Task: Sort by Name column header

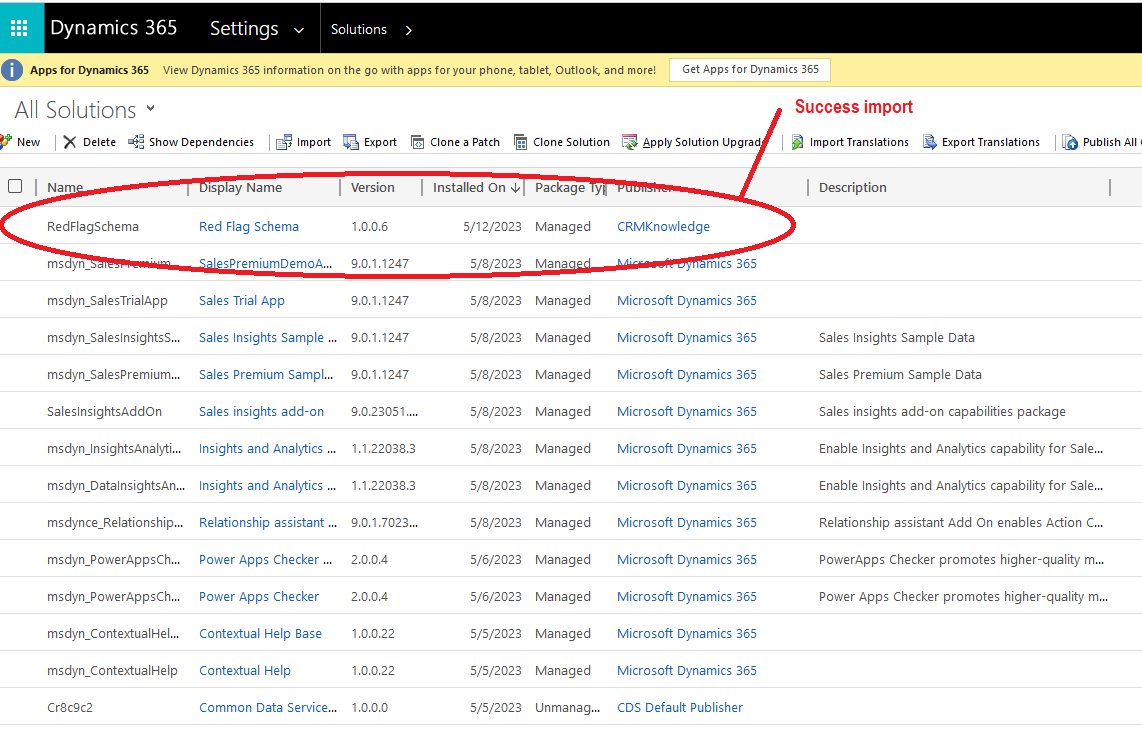Action: (65, 187)
